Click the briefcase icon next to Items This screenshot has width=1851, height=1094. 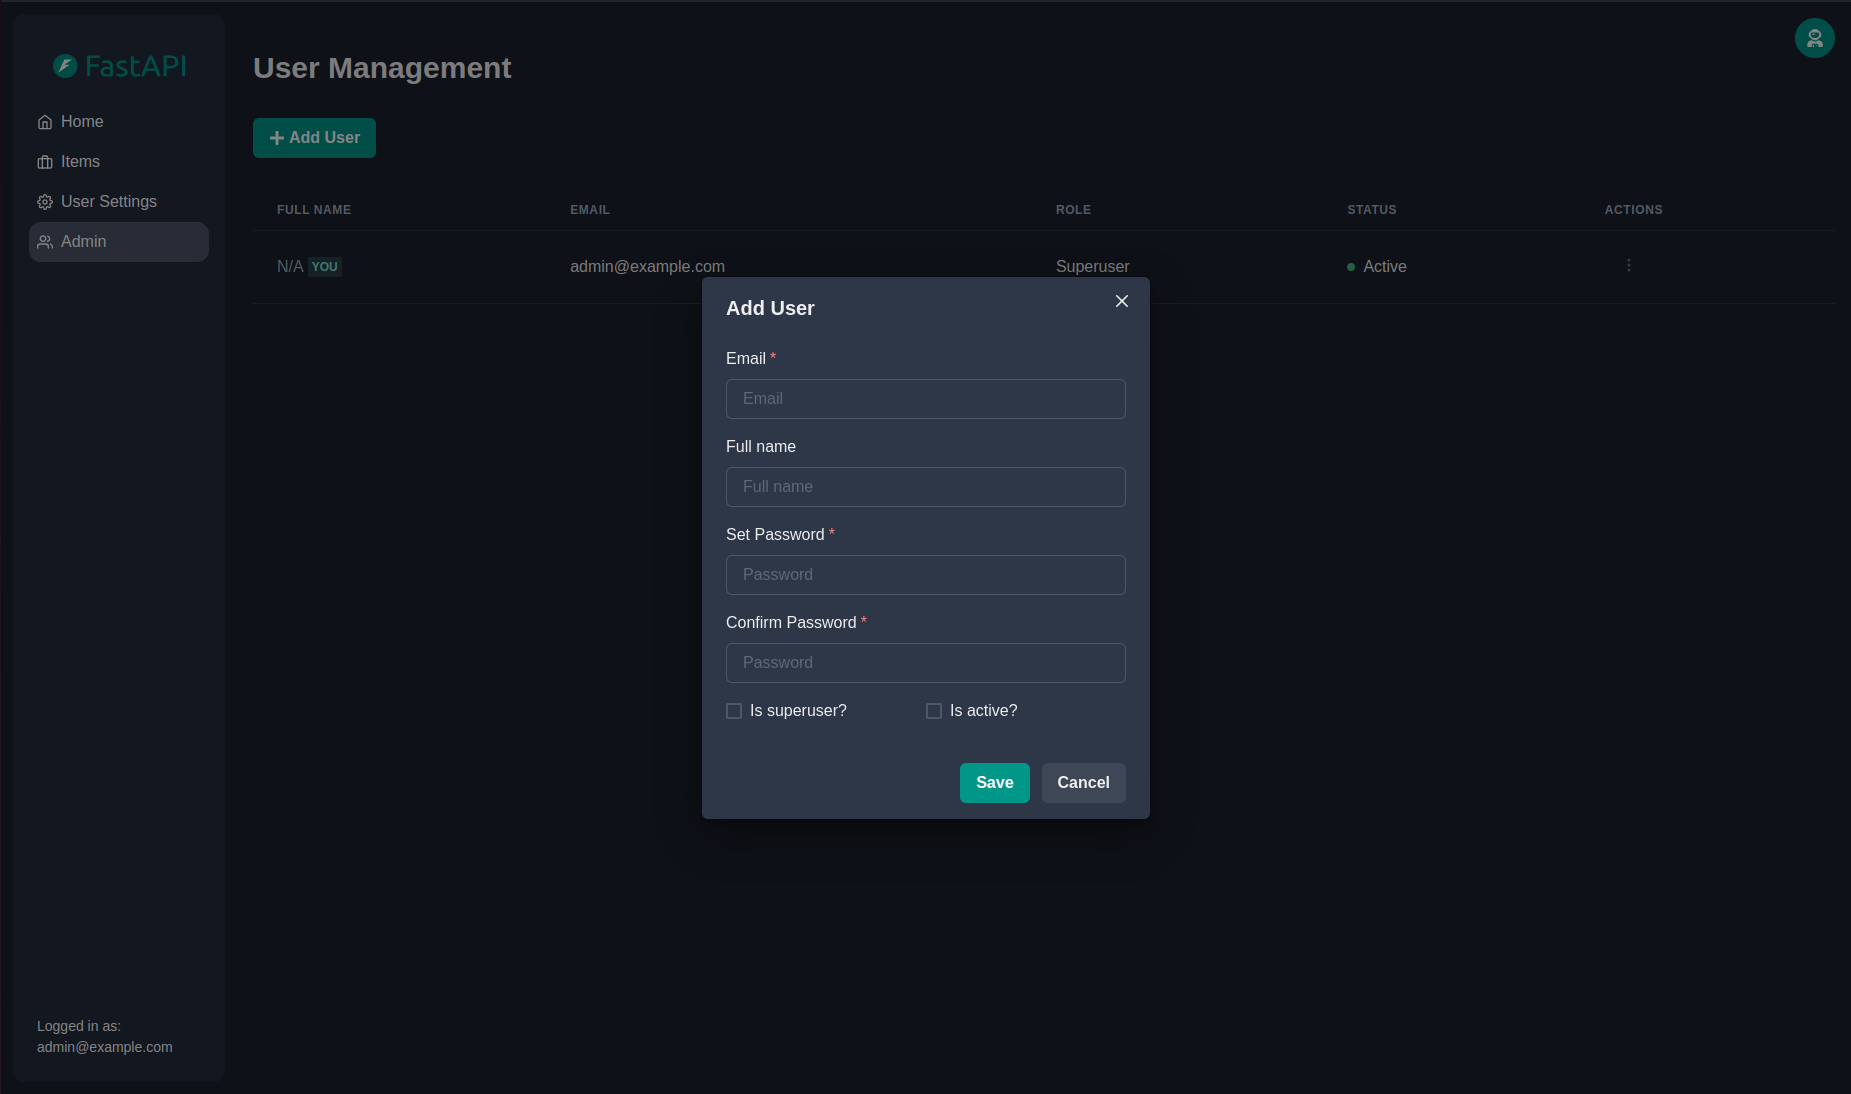45,161
